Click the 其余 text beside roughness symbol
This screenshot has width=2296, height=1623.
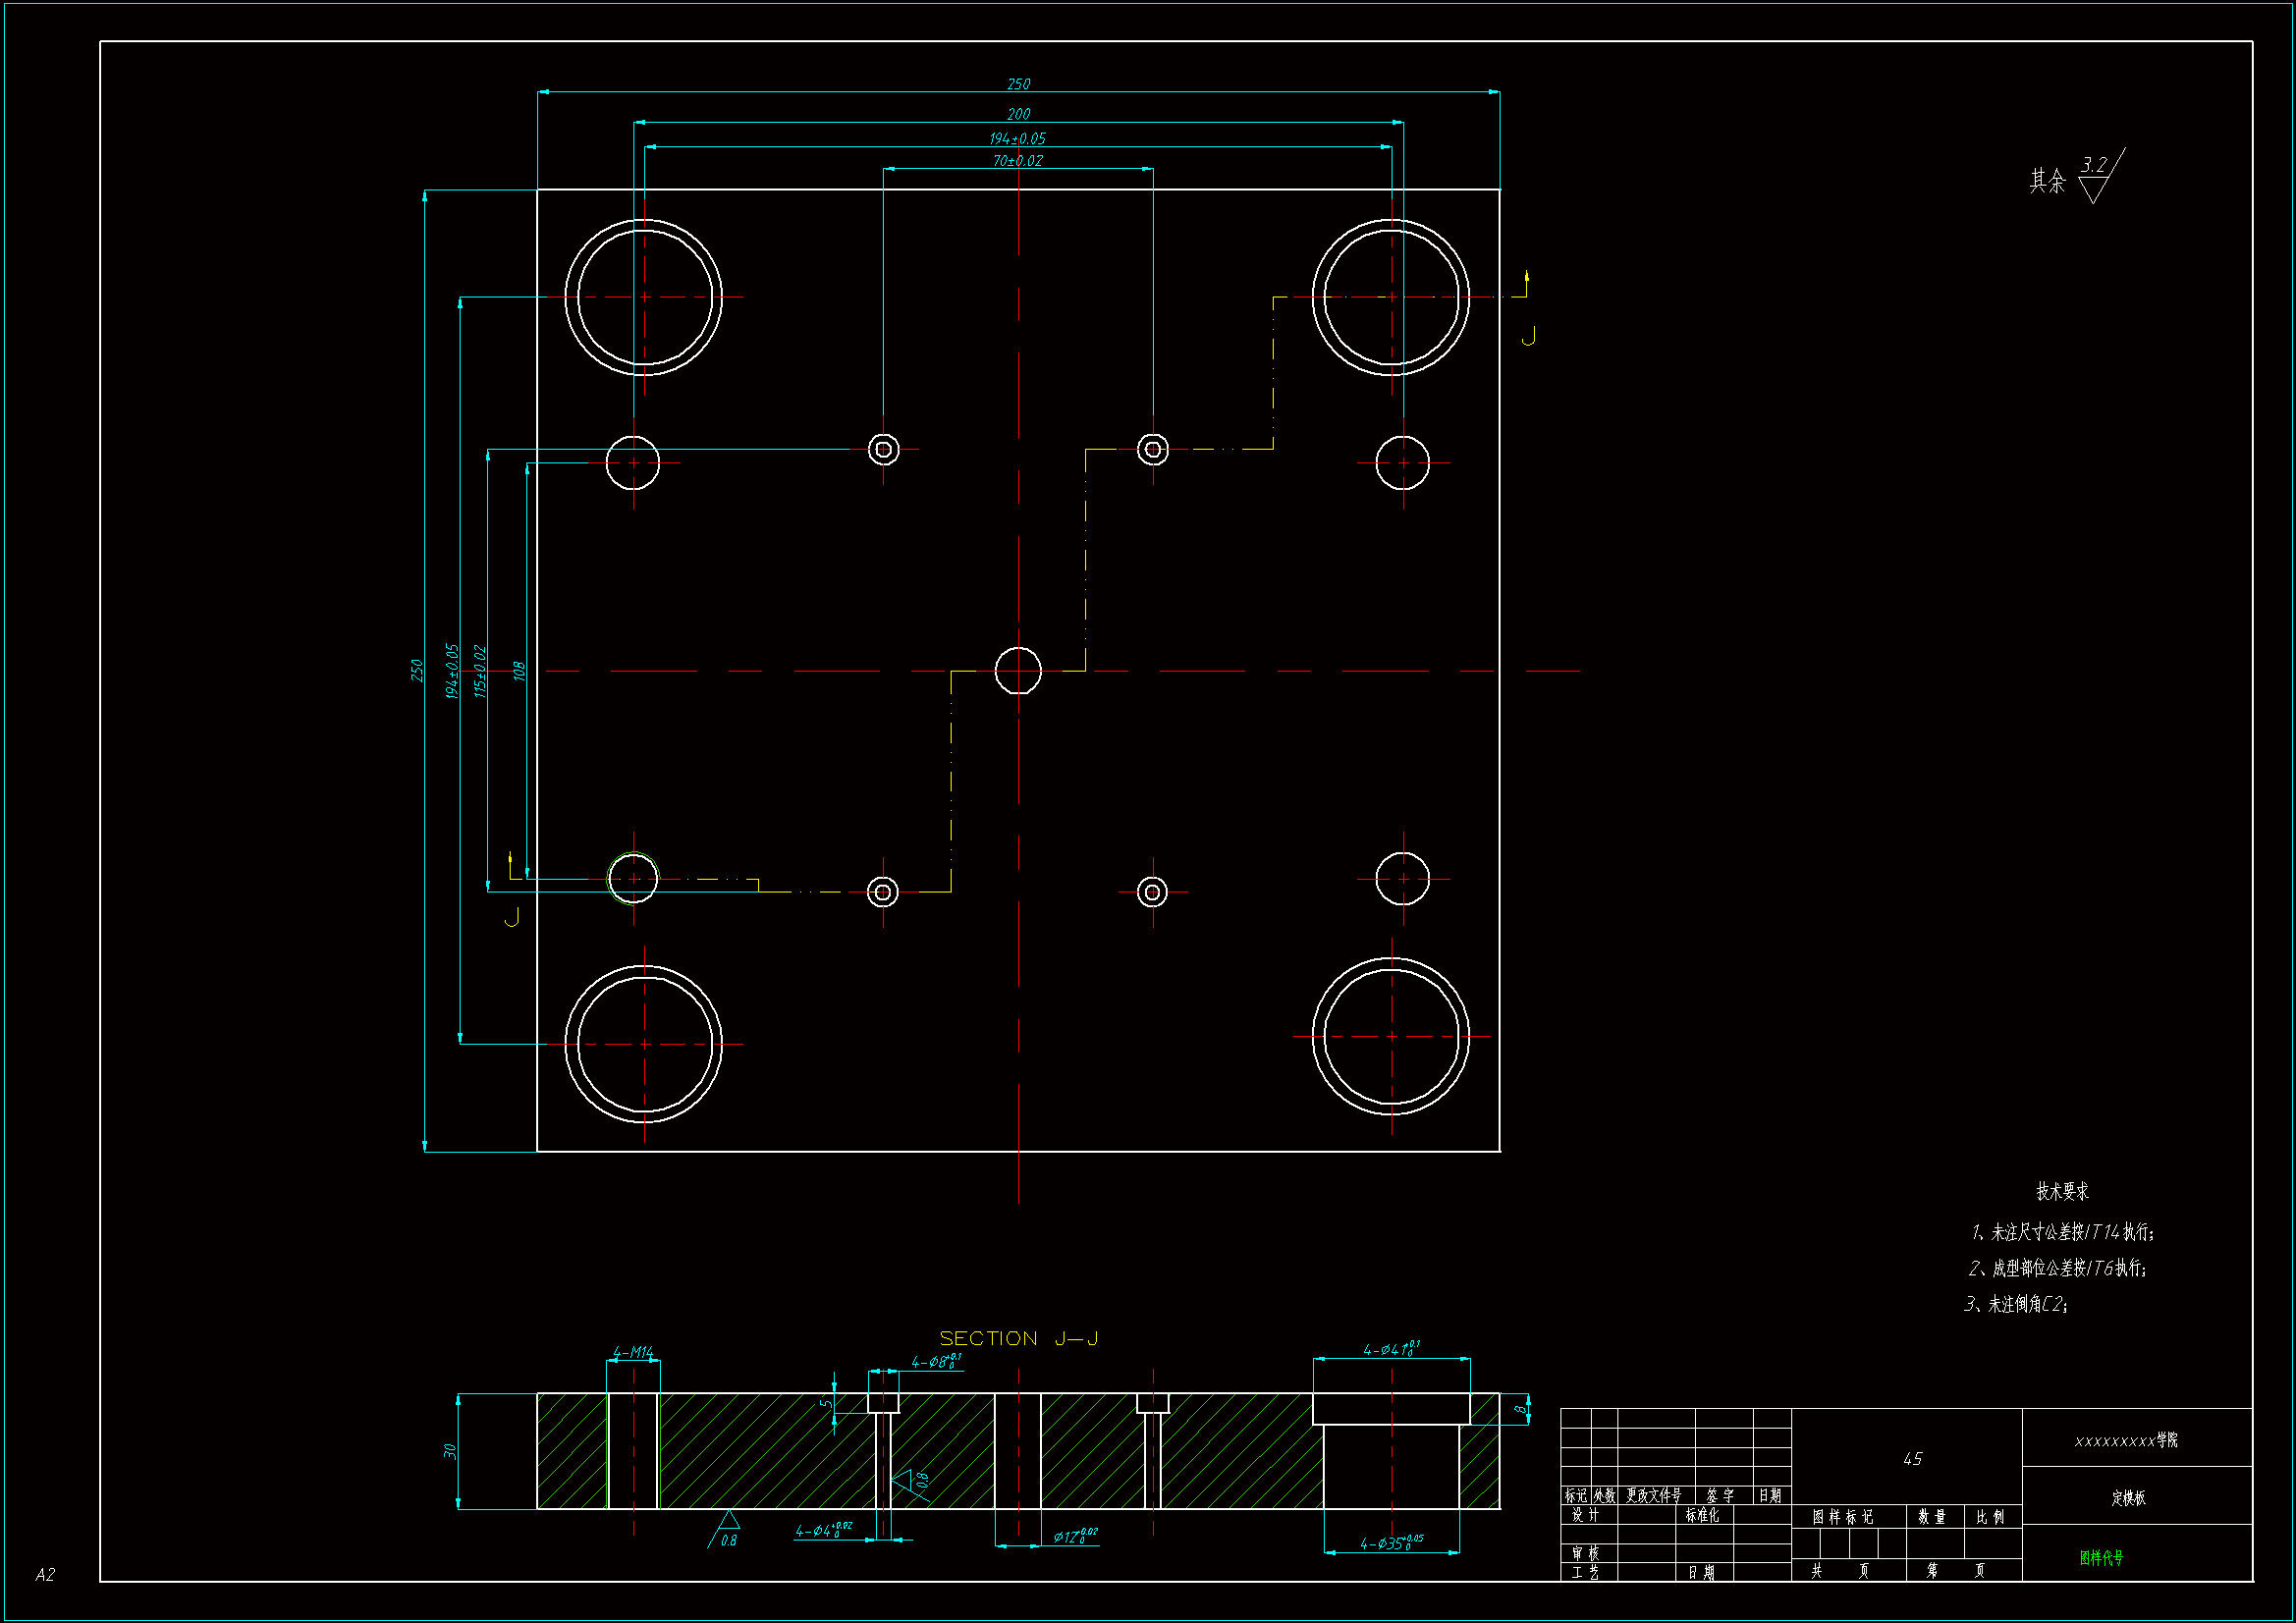[2047, 181]
